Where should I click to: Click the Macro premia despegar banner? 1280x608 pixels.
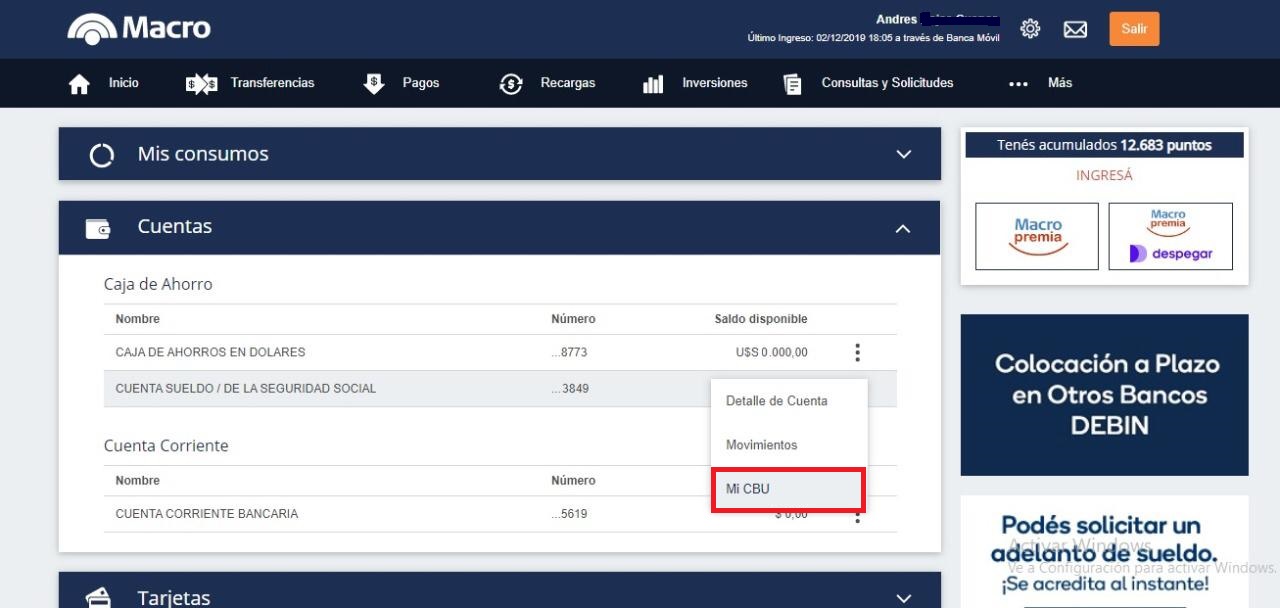[x=1171, y=236]
